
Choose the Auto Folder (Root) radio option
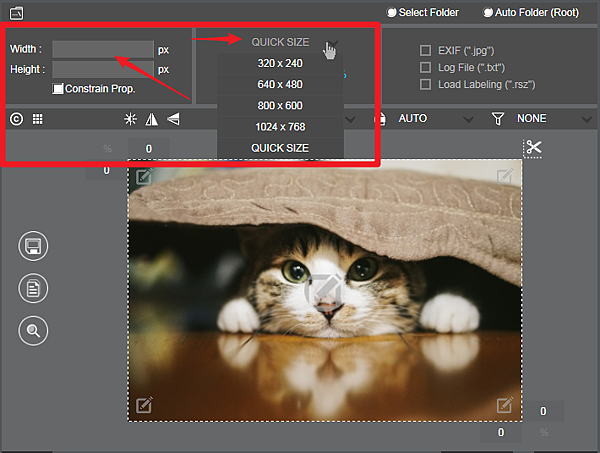[x=531, y=13]
